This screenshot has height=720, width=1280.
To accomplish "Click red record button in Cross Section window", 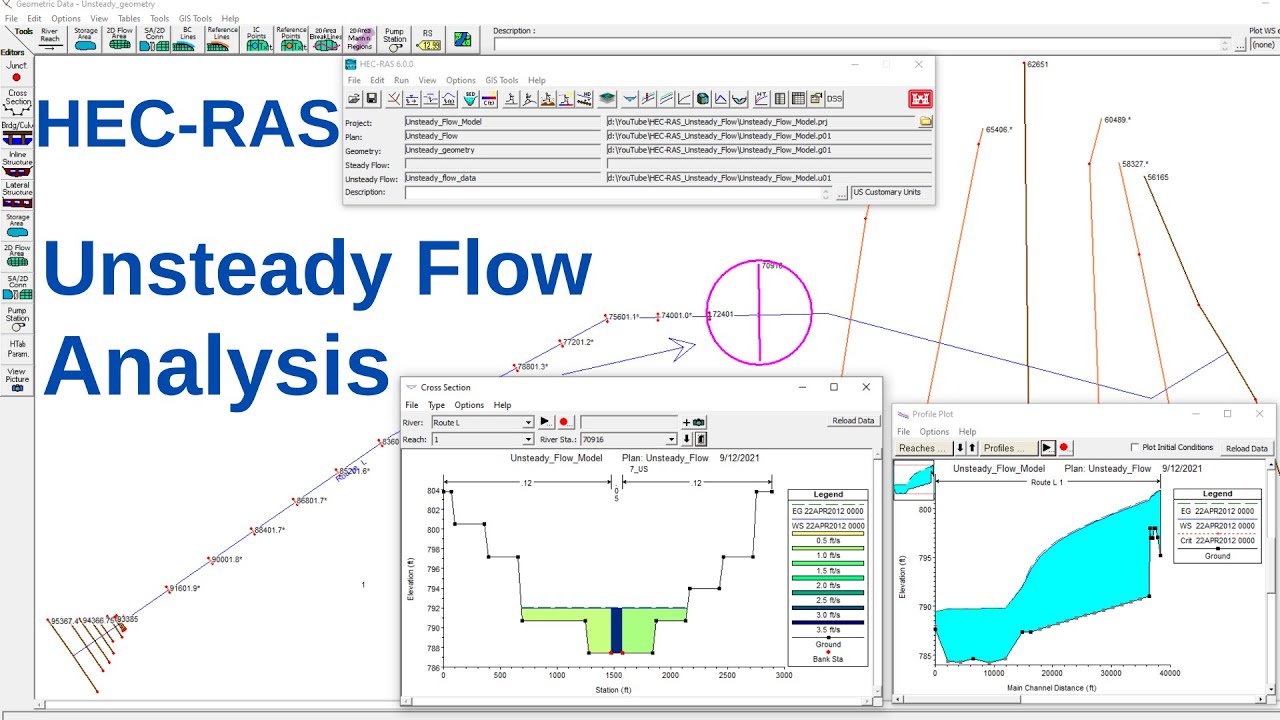I will click(564, 422).
